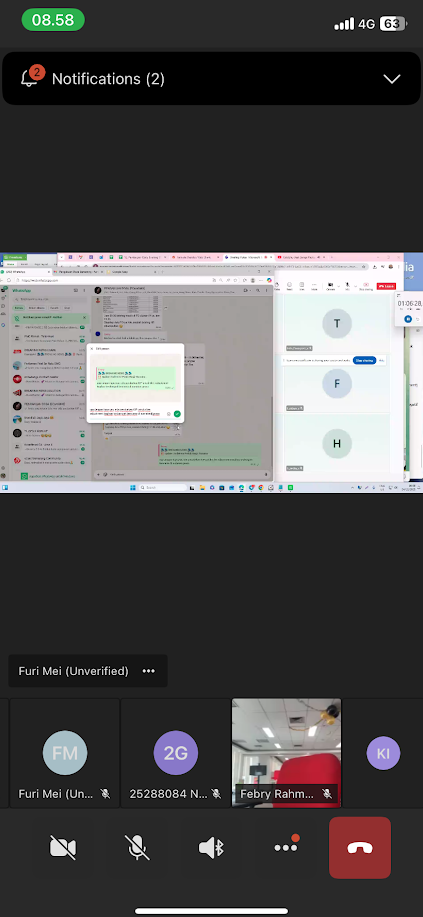Tap the muted mic icon on 25288084 tile
This screenshot has height=917, width=423.
tap(216, 794)
